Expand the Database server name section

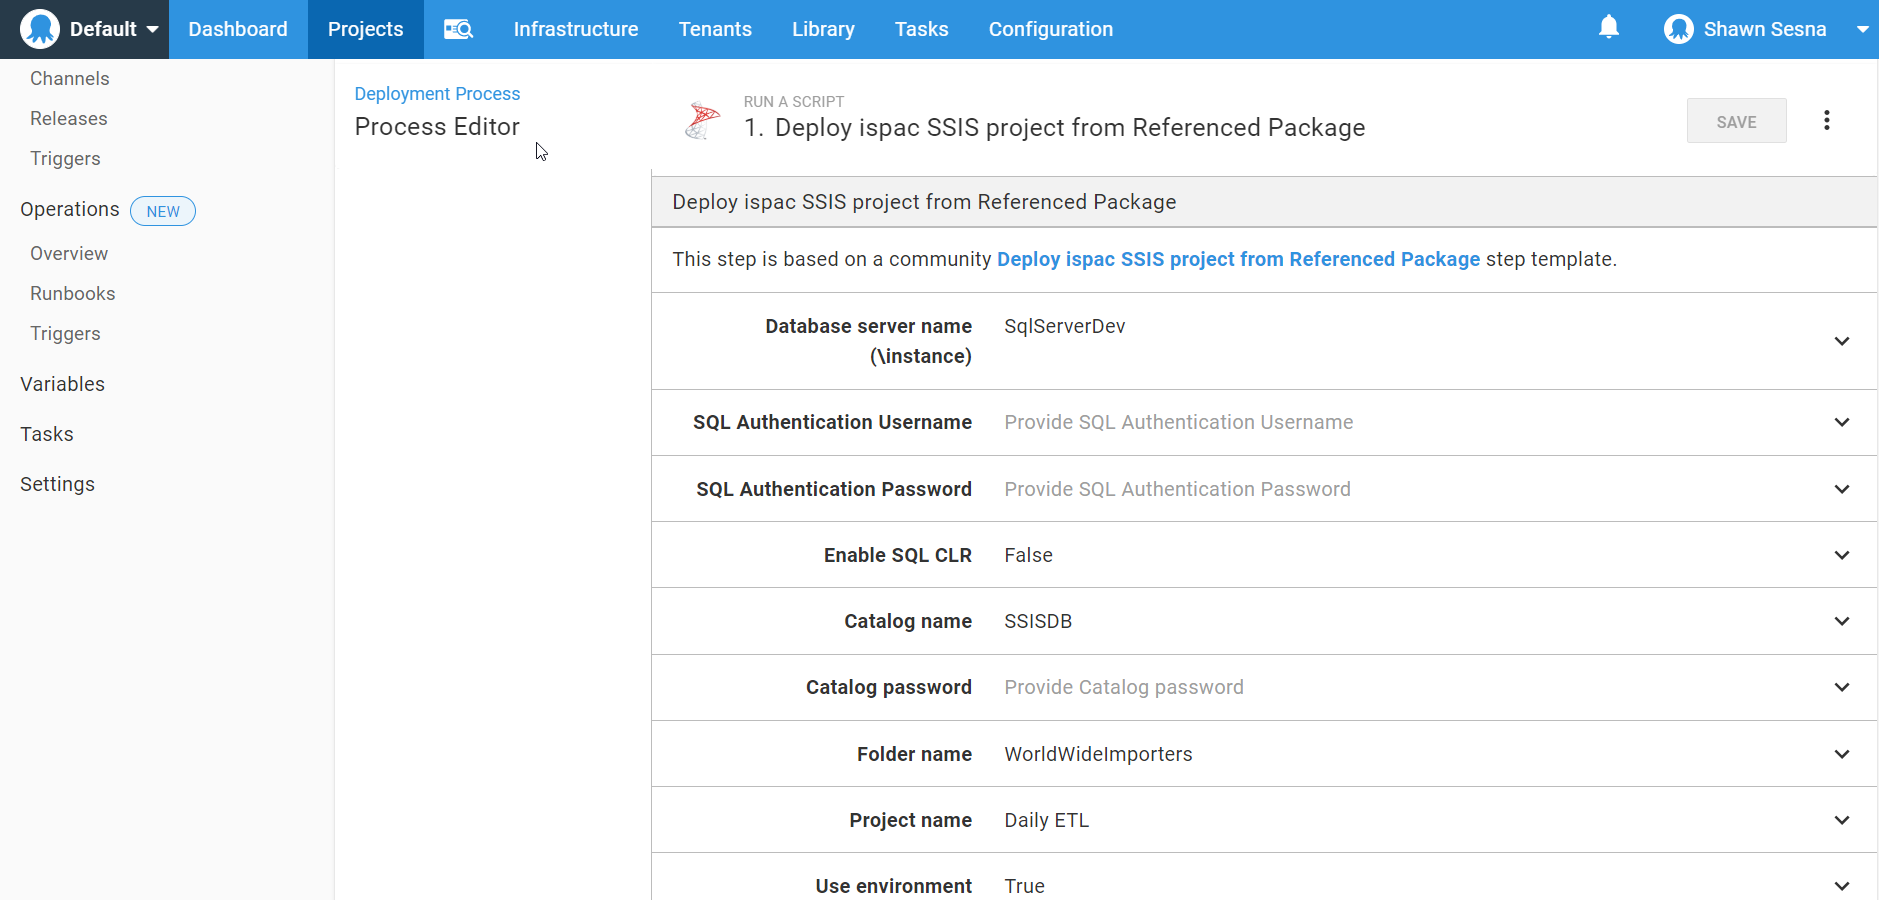pyautogui.click(x=1841, y=341)
